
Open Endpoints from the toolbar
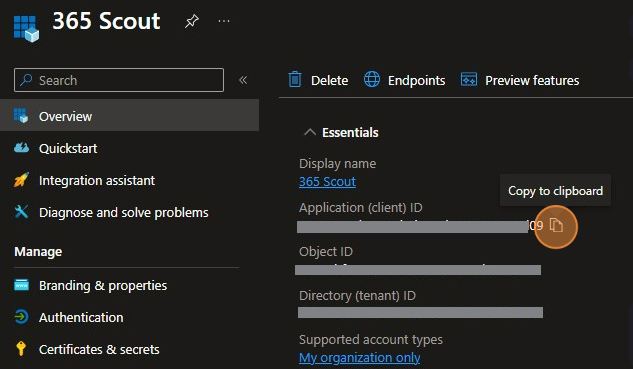pyautogui.click(x=405, y=80)
